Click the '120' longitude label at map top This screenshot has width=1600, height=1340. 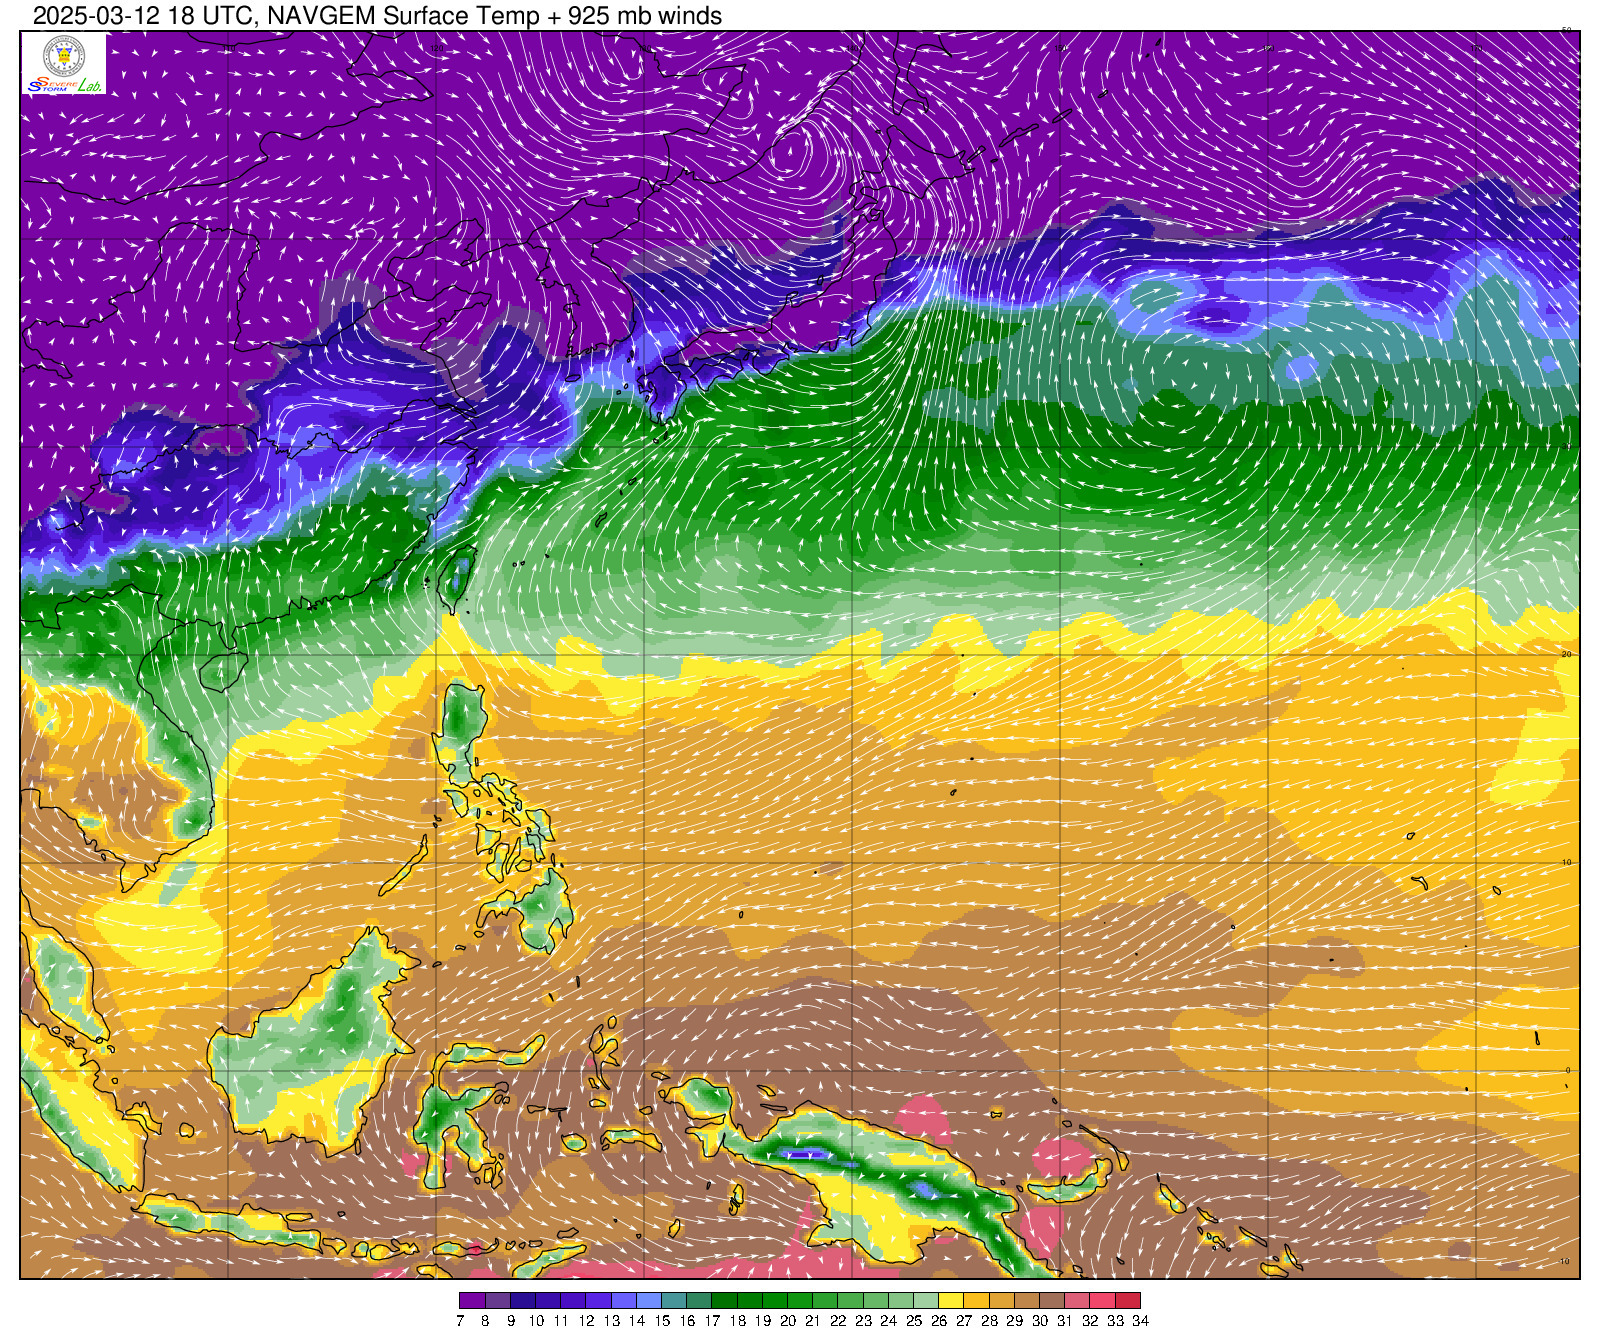point(436,47)
